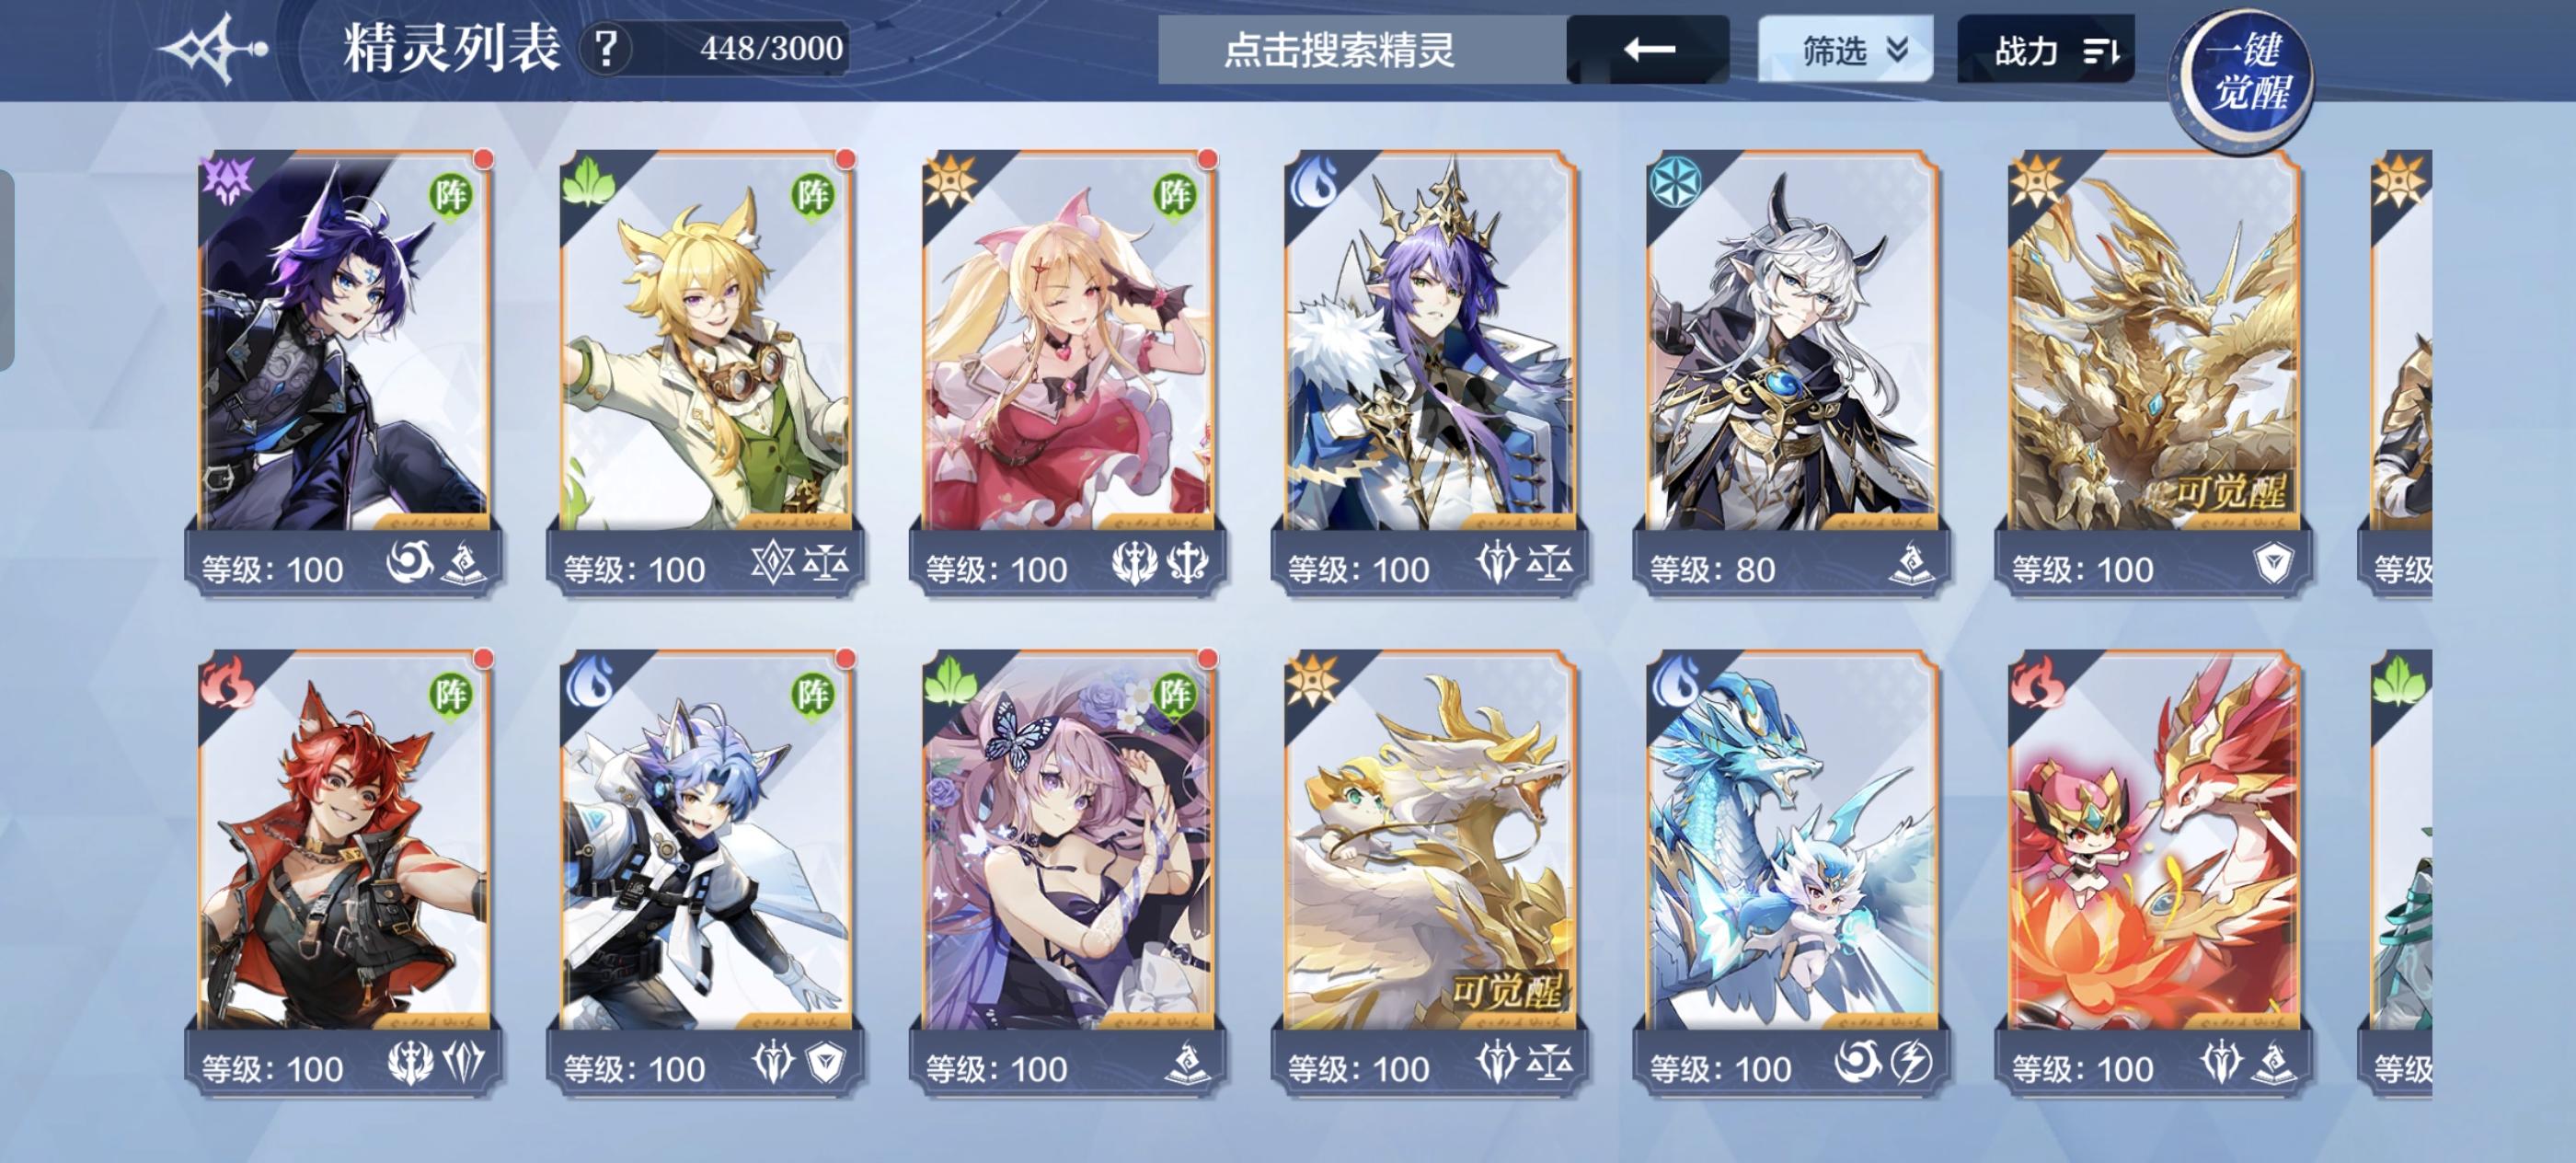Expand the 筛选 filter dropdown
The height and width of the screenshot is (1163, 2576).
(1845, 49)
